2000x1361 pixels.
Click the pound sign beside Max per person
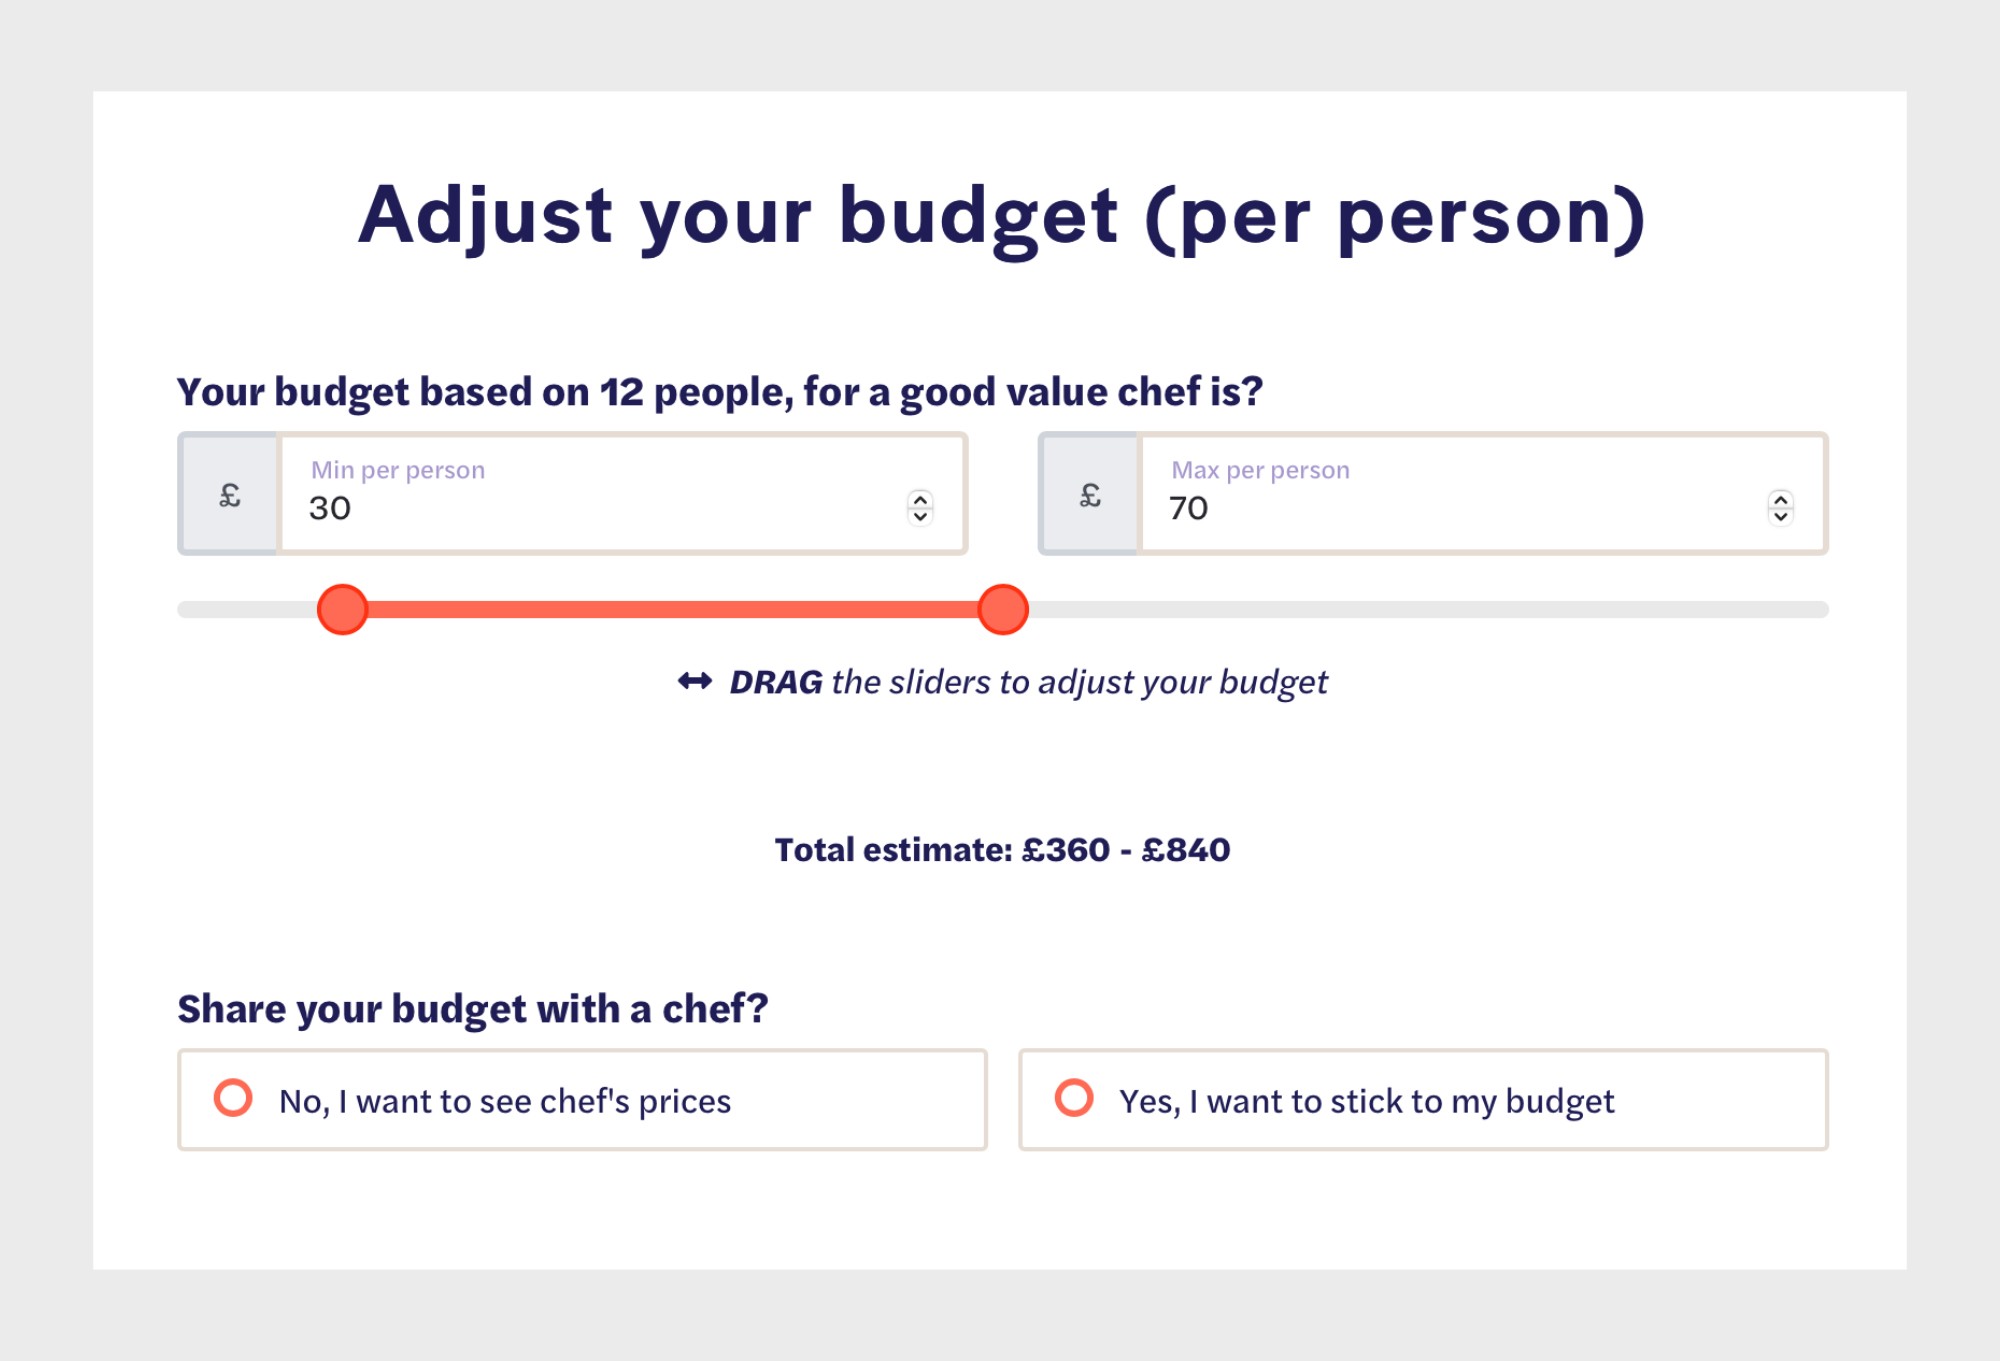(1090, 495)
